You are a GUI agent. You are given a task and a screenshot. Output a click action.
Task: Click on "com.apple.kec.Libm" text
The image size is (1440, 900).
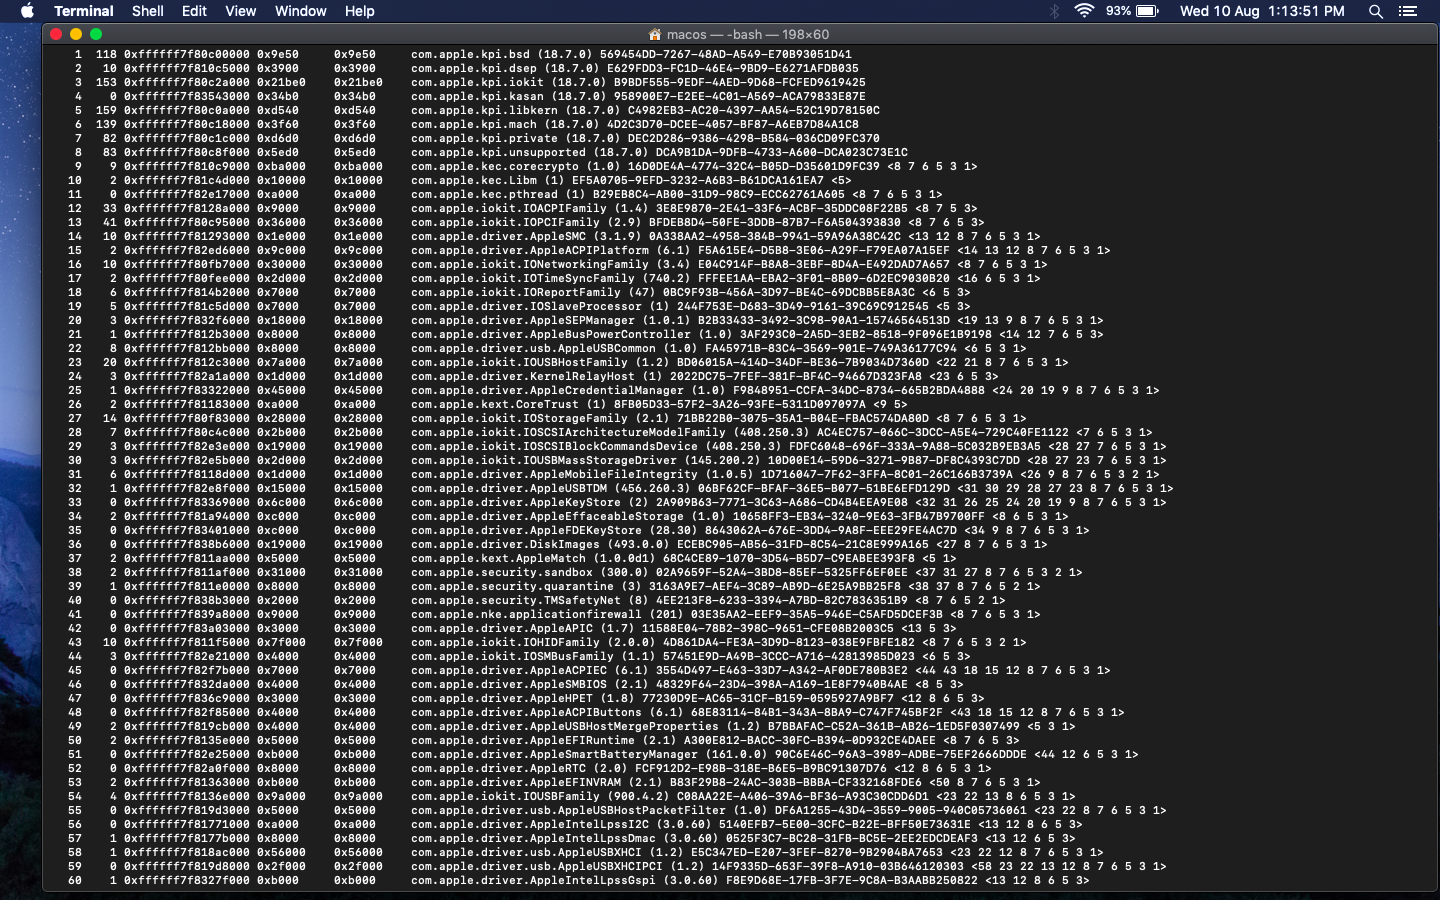point(474,181)
